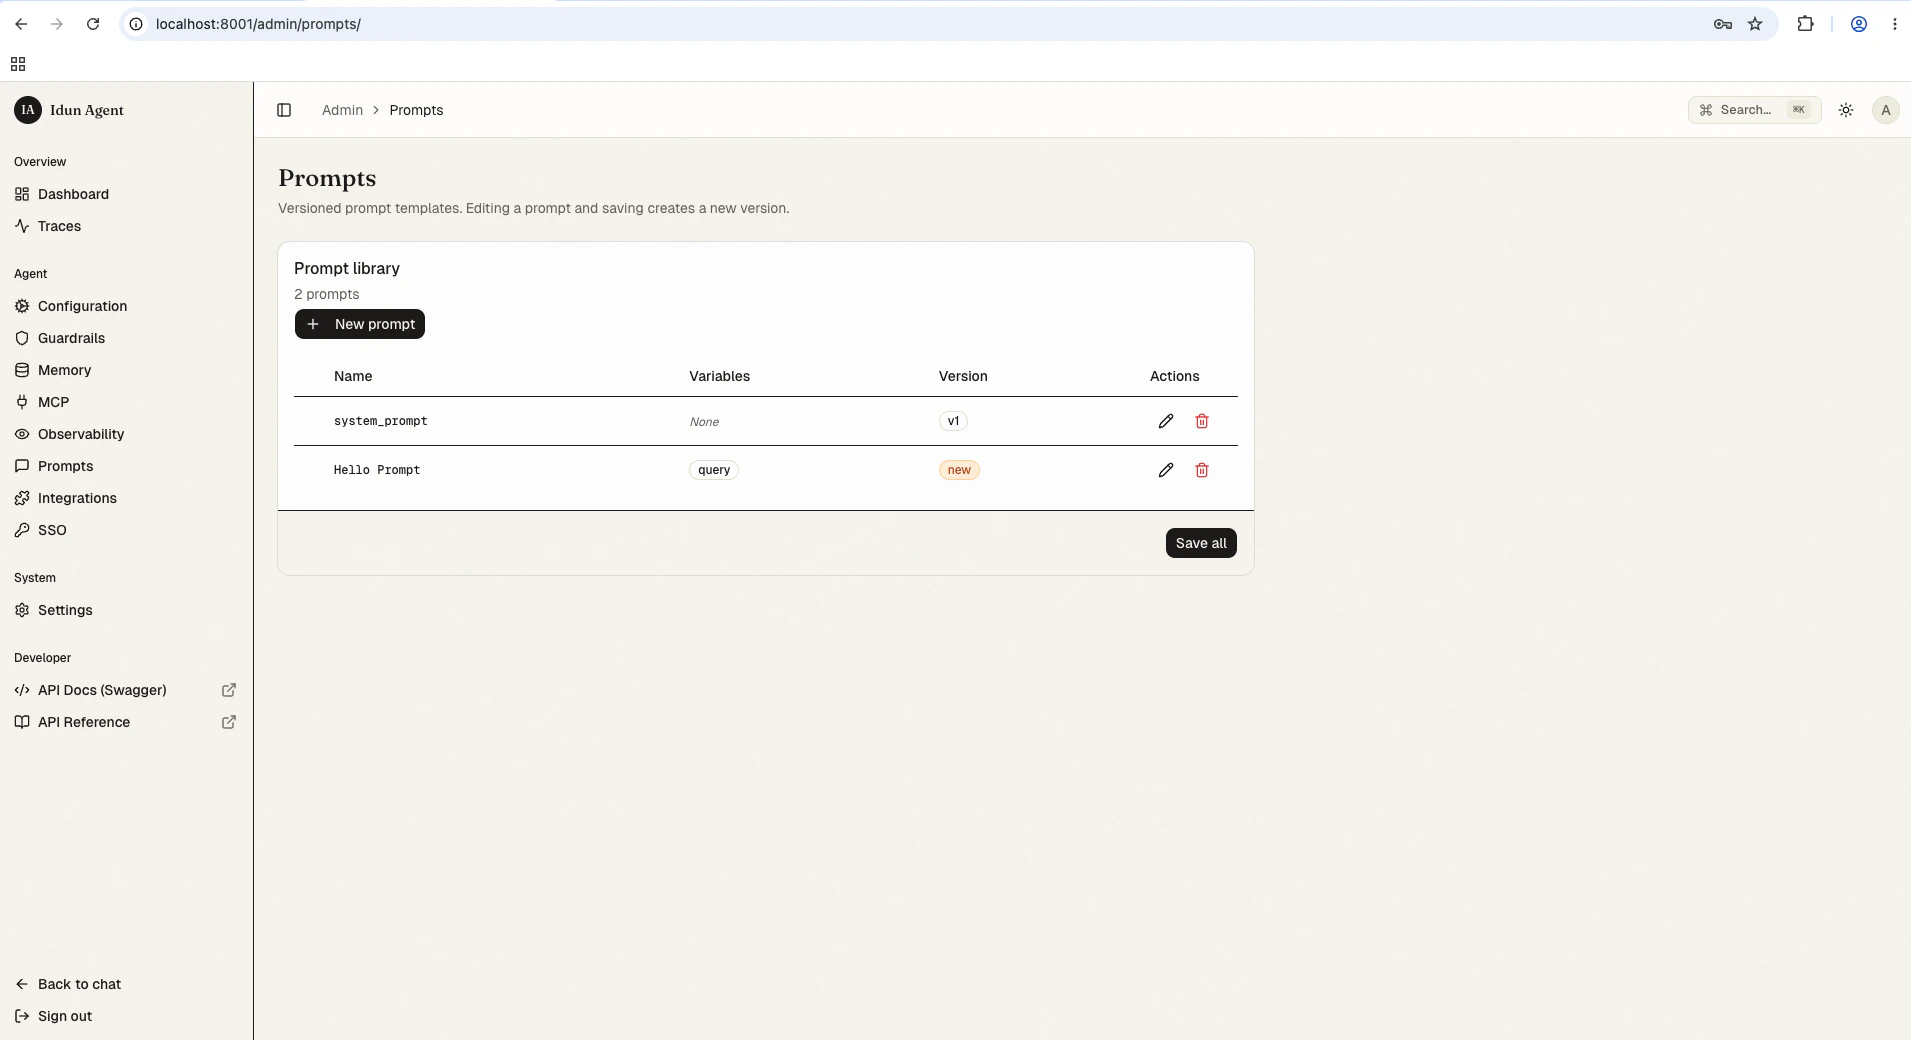This screenshot has width=1911, height=1040.
Task: Open API Reference external link icon
Action: tap(229, 722)
